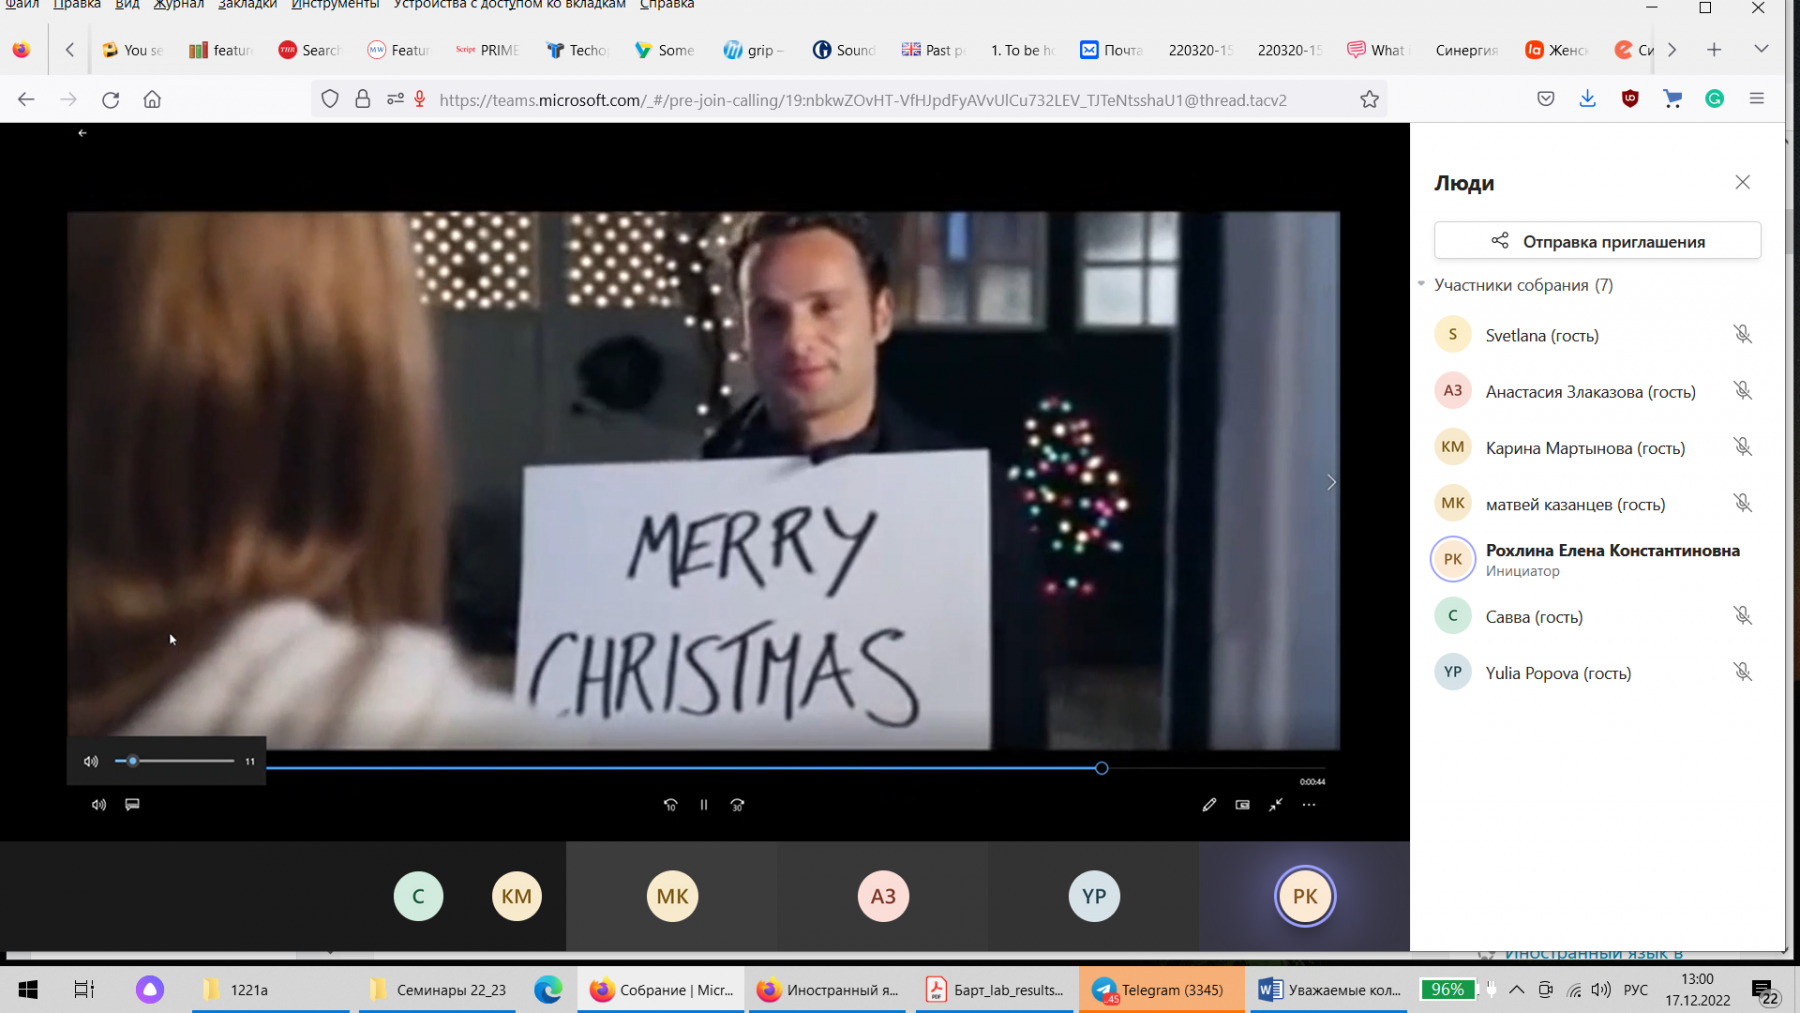Open a new browser tab with plus button
Image resolution: width=1800 pixels, height=1013 pixels.
point(1714,49)
